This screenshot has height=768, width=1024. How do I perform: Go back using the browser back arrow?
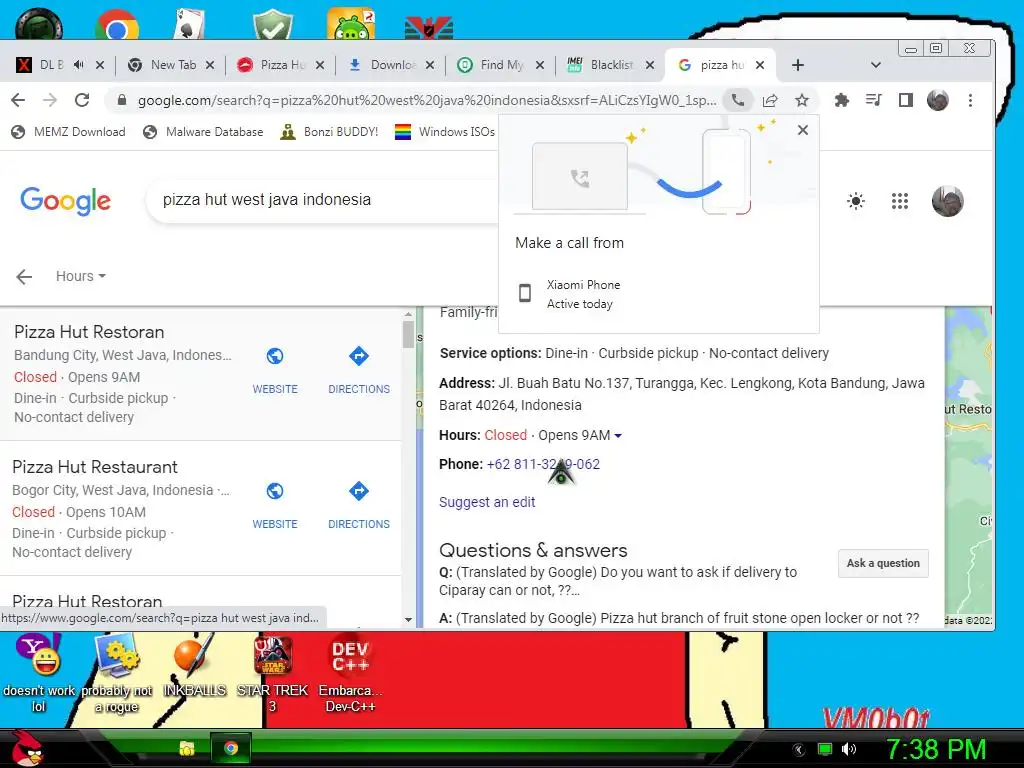pyautogui.click(x=18, y=101)
